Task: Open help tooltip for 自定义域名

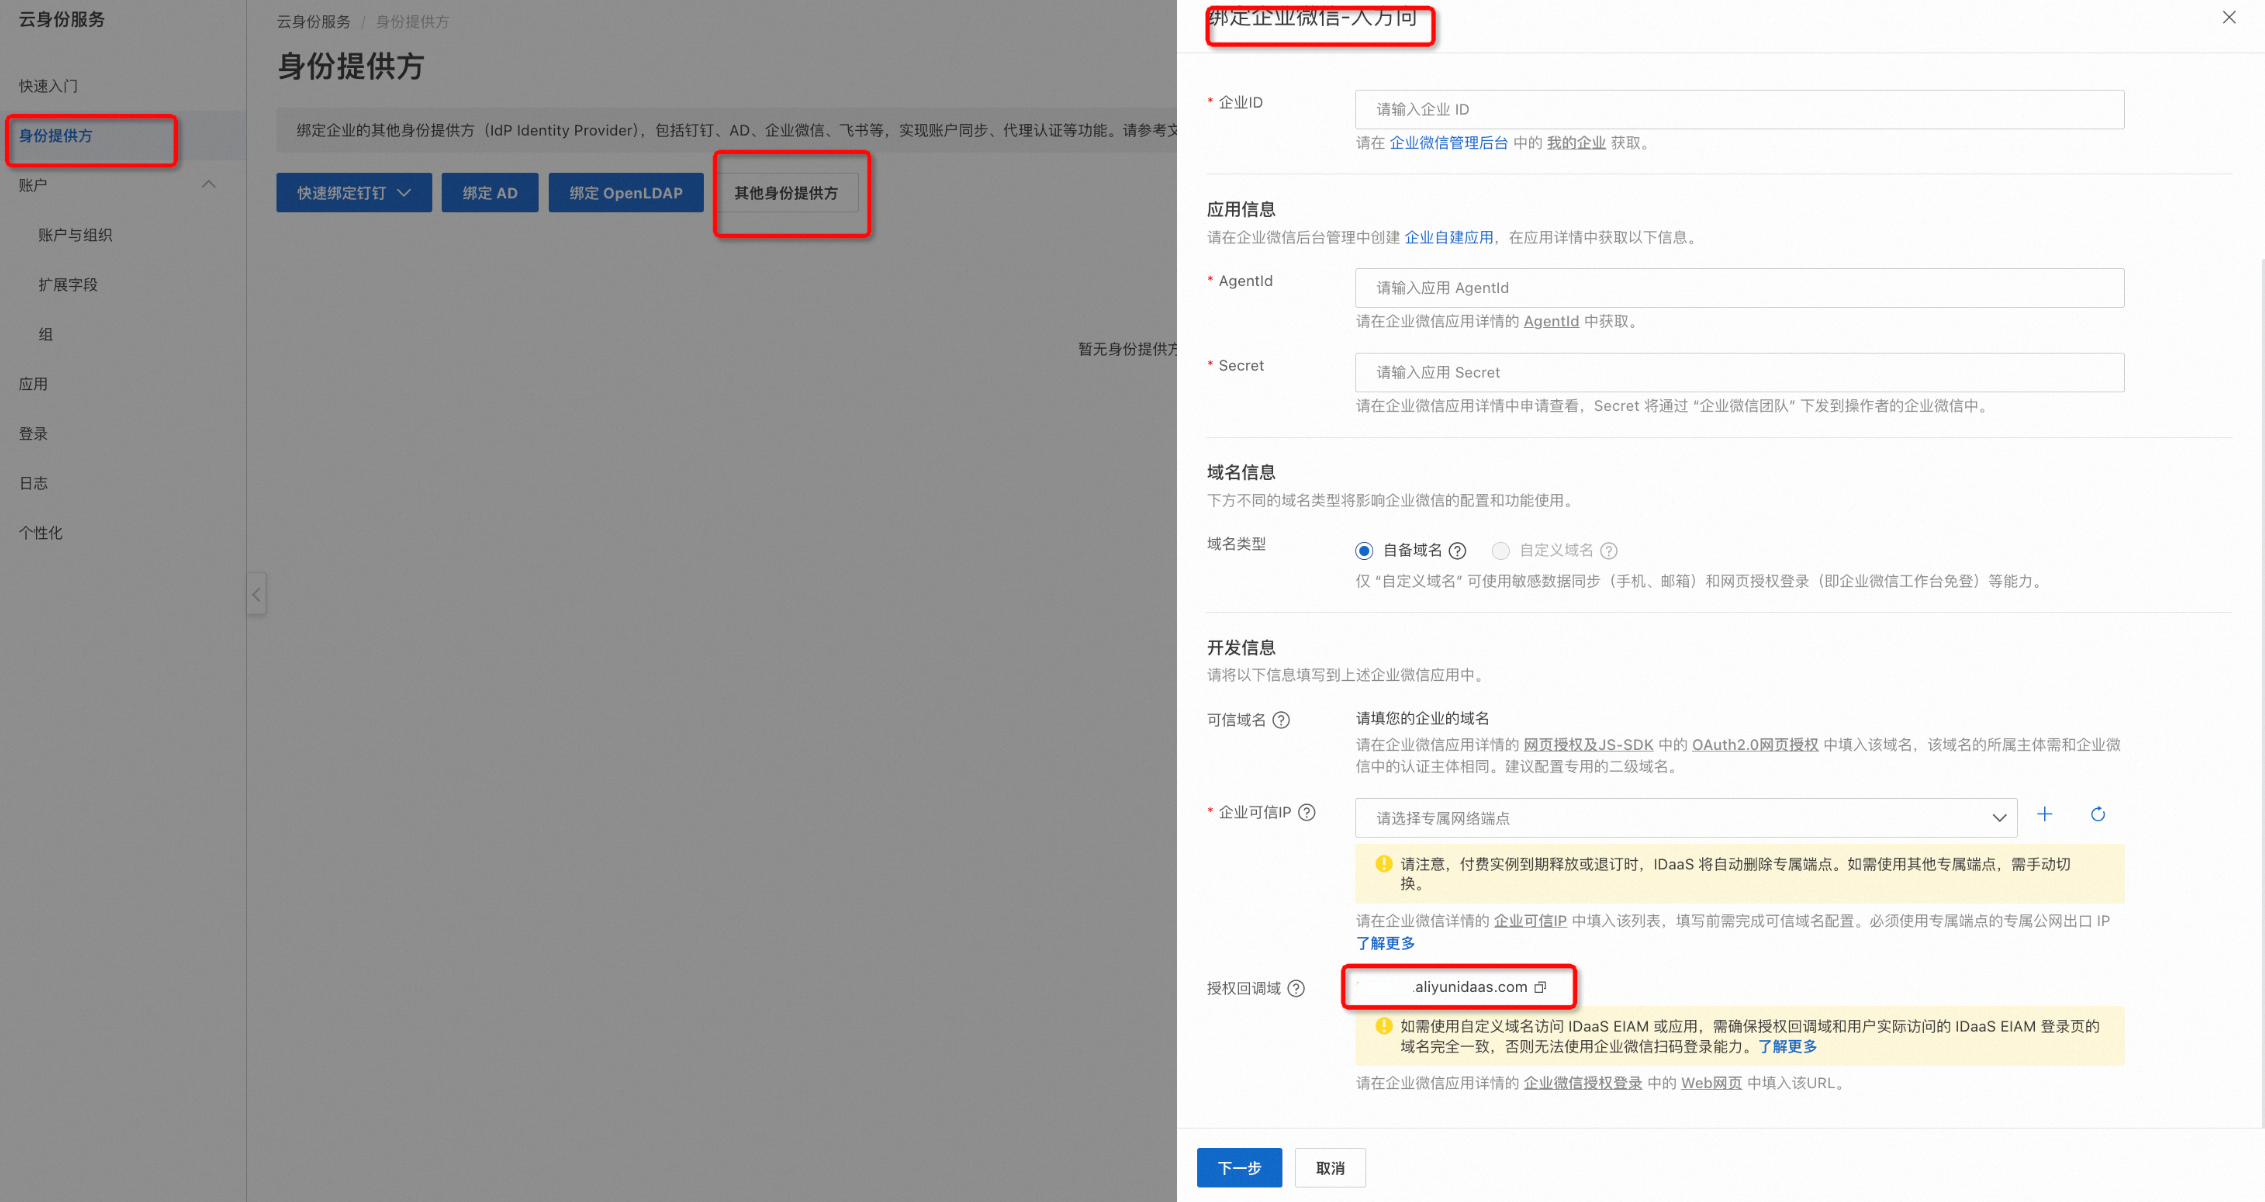Action: pos(1609,551)
